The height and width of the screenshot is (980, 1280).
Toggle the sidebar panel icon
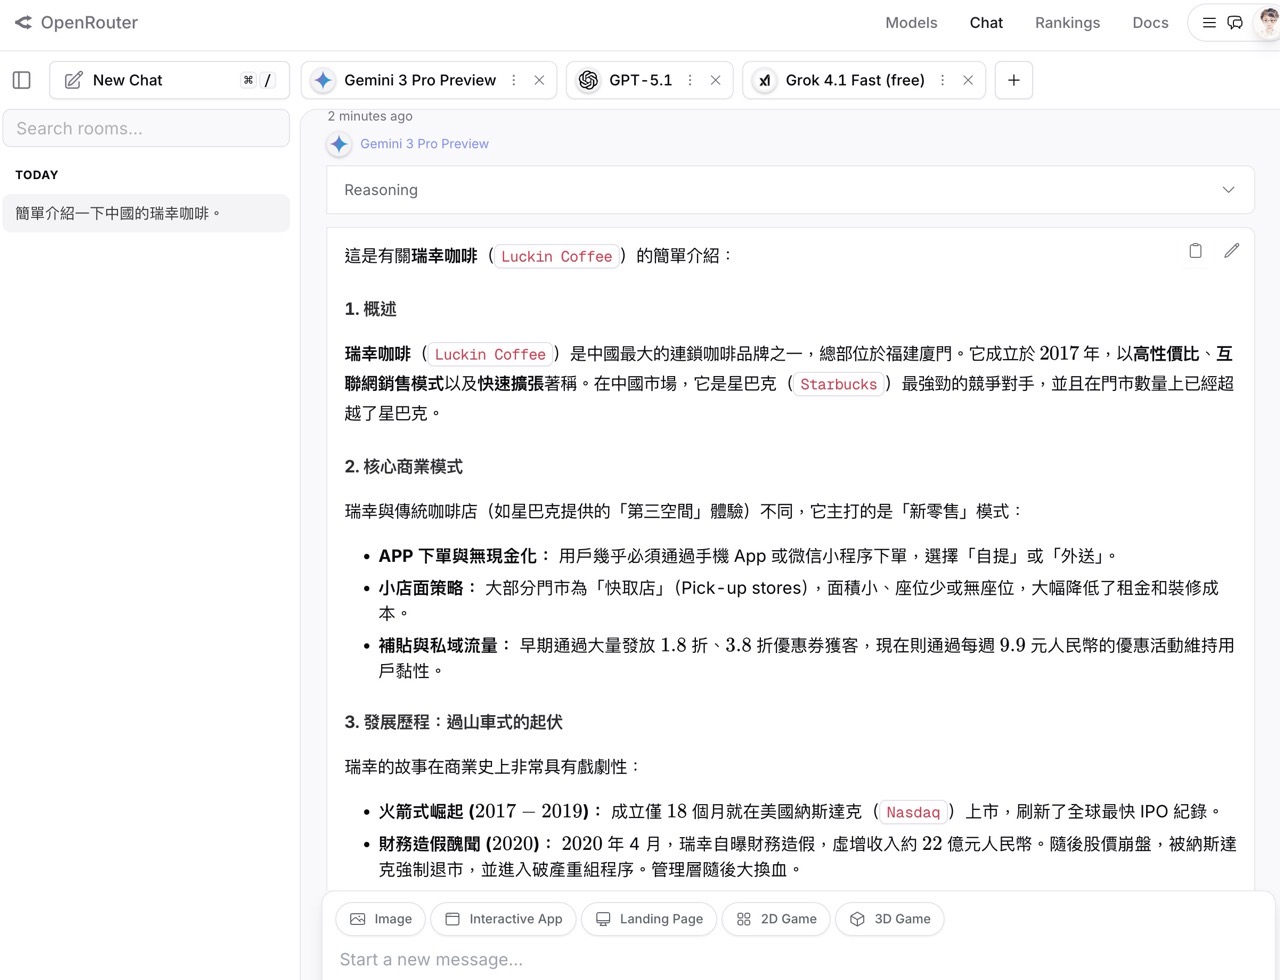pos(22,80)
